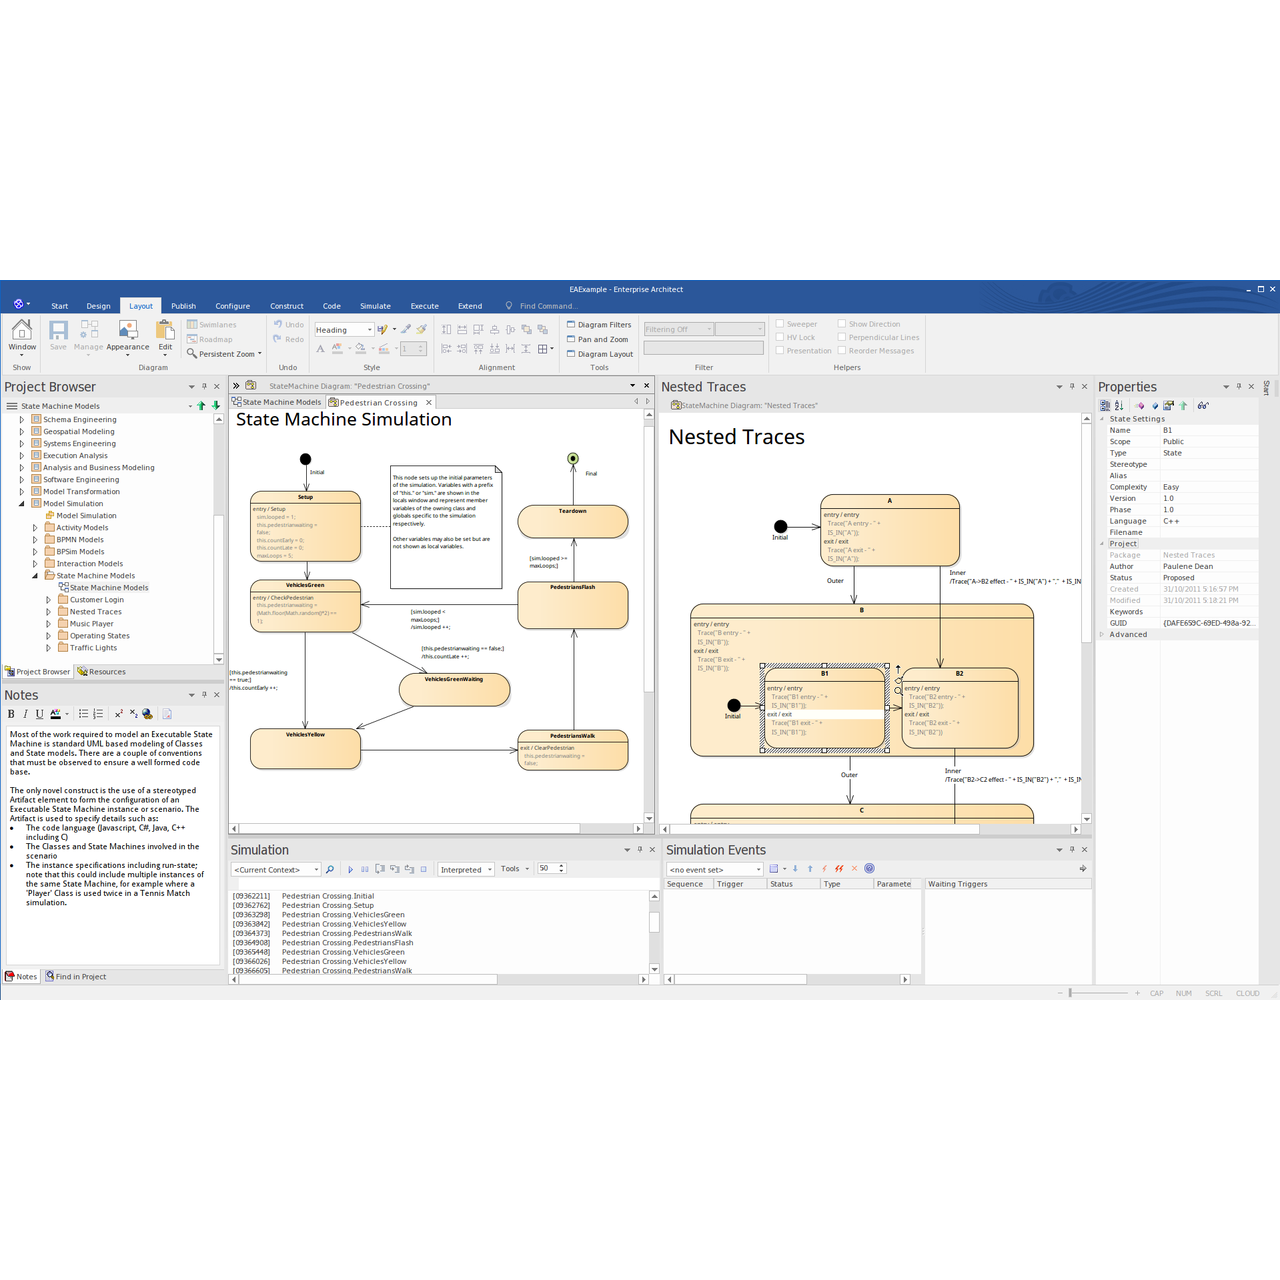Click the red double-lightning icon in Simulation Events
The height and width of the screenshot is (1280, 1280).
tap(838, 869)
